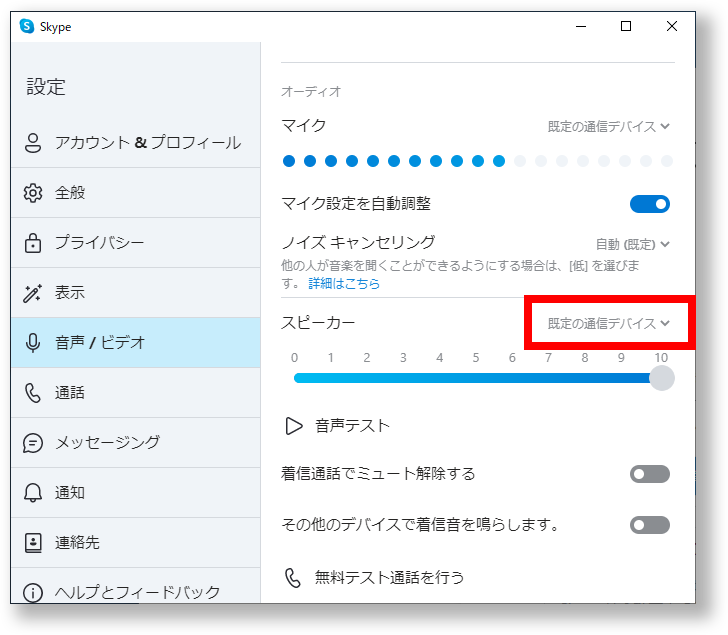The image size is (728, 635).
Task: Click the speaker volume slider handle
Action: point(662,378)
